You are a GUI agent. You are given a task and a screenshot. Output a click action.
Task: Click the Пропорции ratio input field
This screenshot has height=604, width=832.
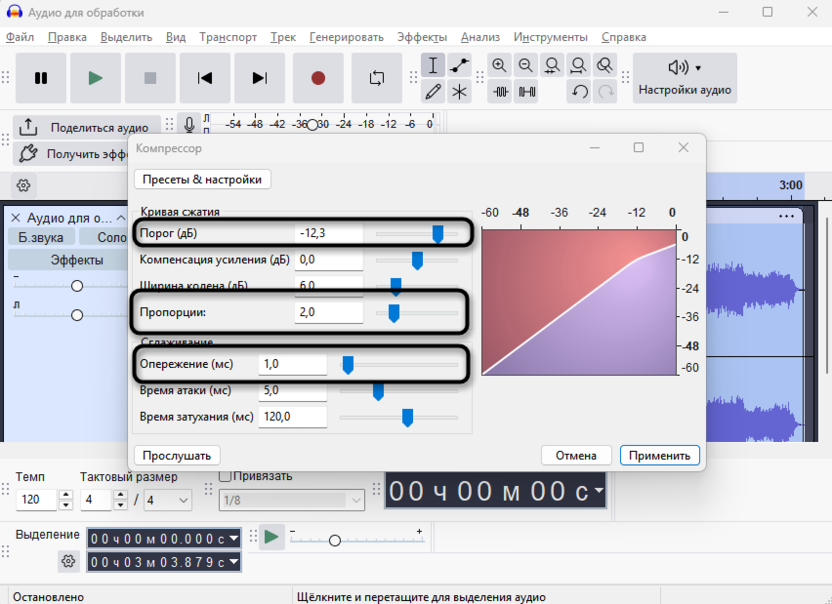pyautogui.click(x=329, y=313)
